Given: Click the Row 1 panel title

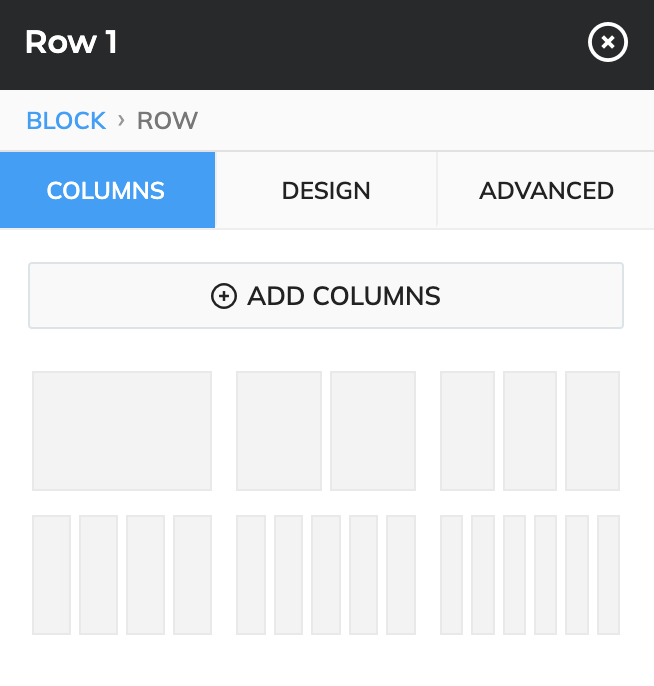Looking at the screenshot, I should click(x=71, y=43).
